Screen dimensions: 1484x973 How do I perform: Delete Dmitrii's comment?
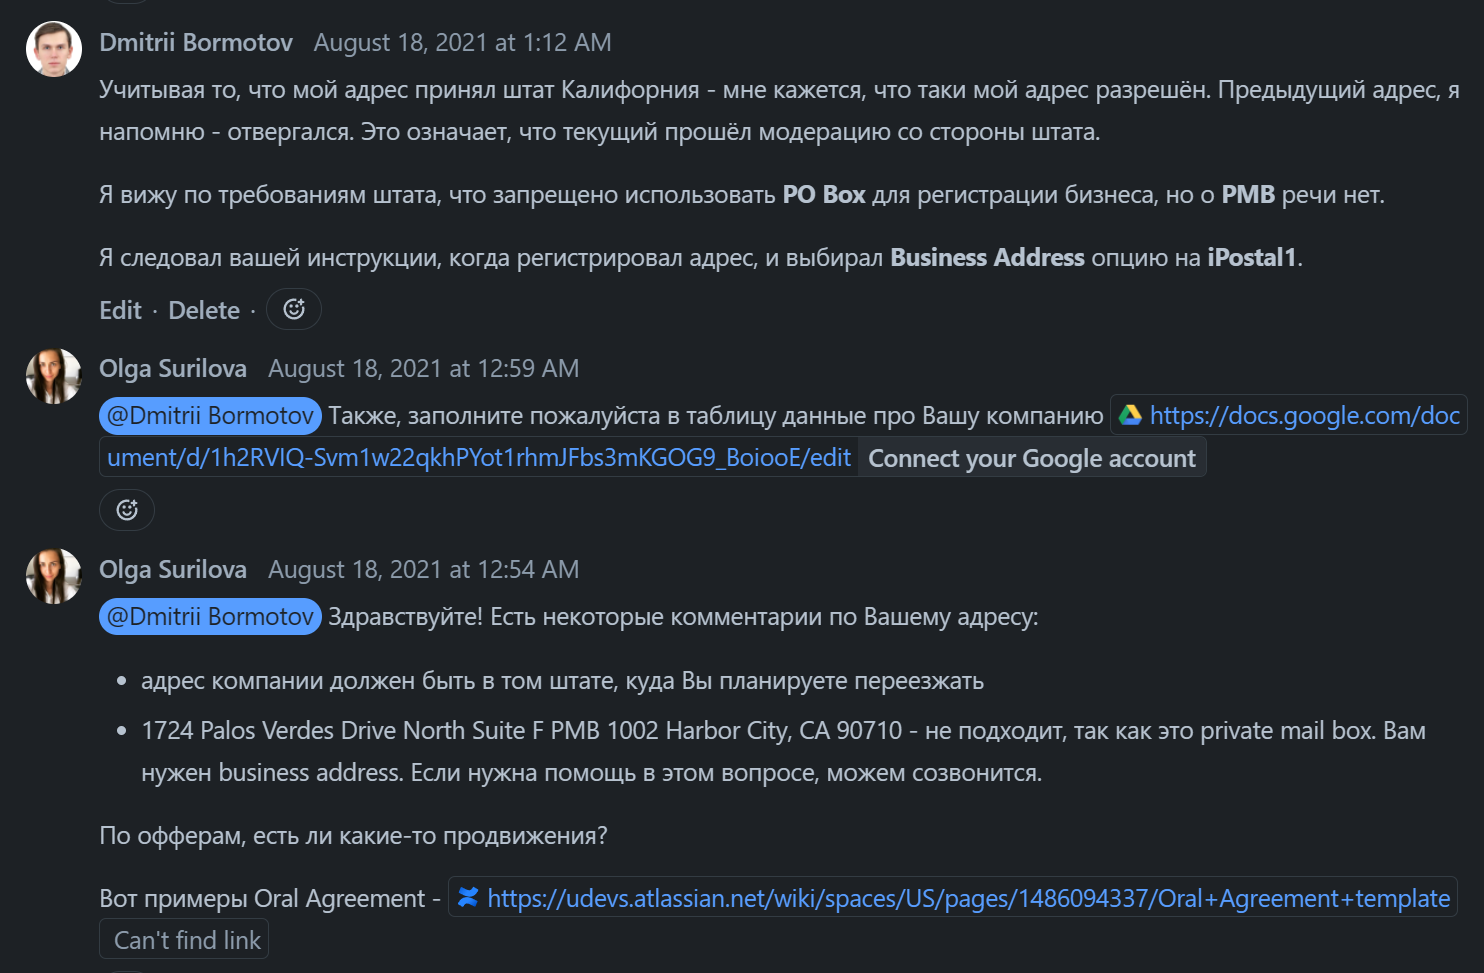click(204, 310)
